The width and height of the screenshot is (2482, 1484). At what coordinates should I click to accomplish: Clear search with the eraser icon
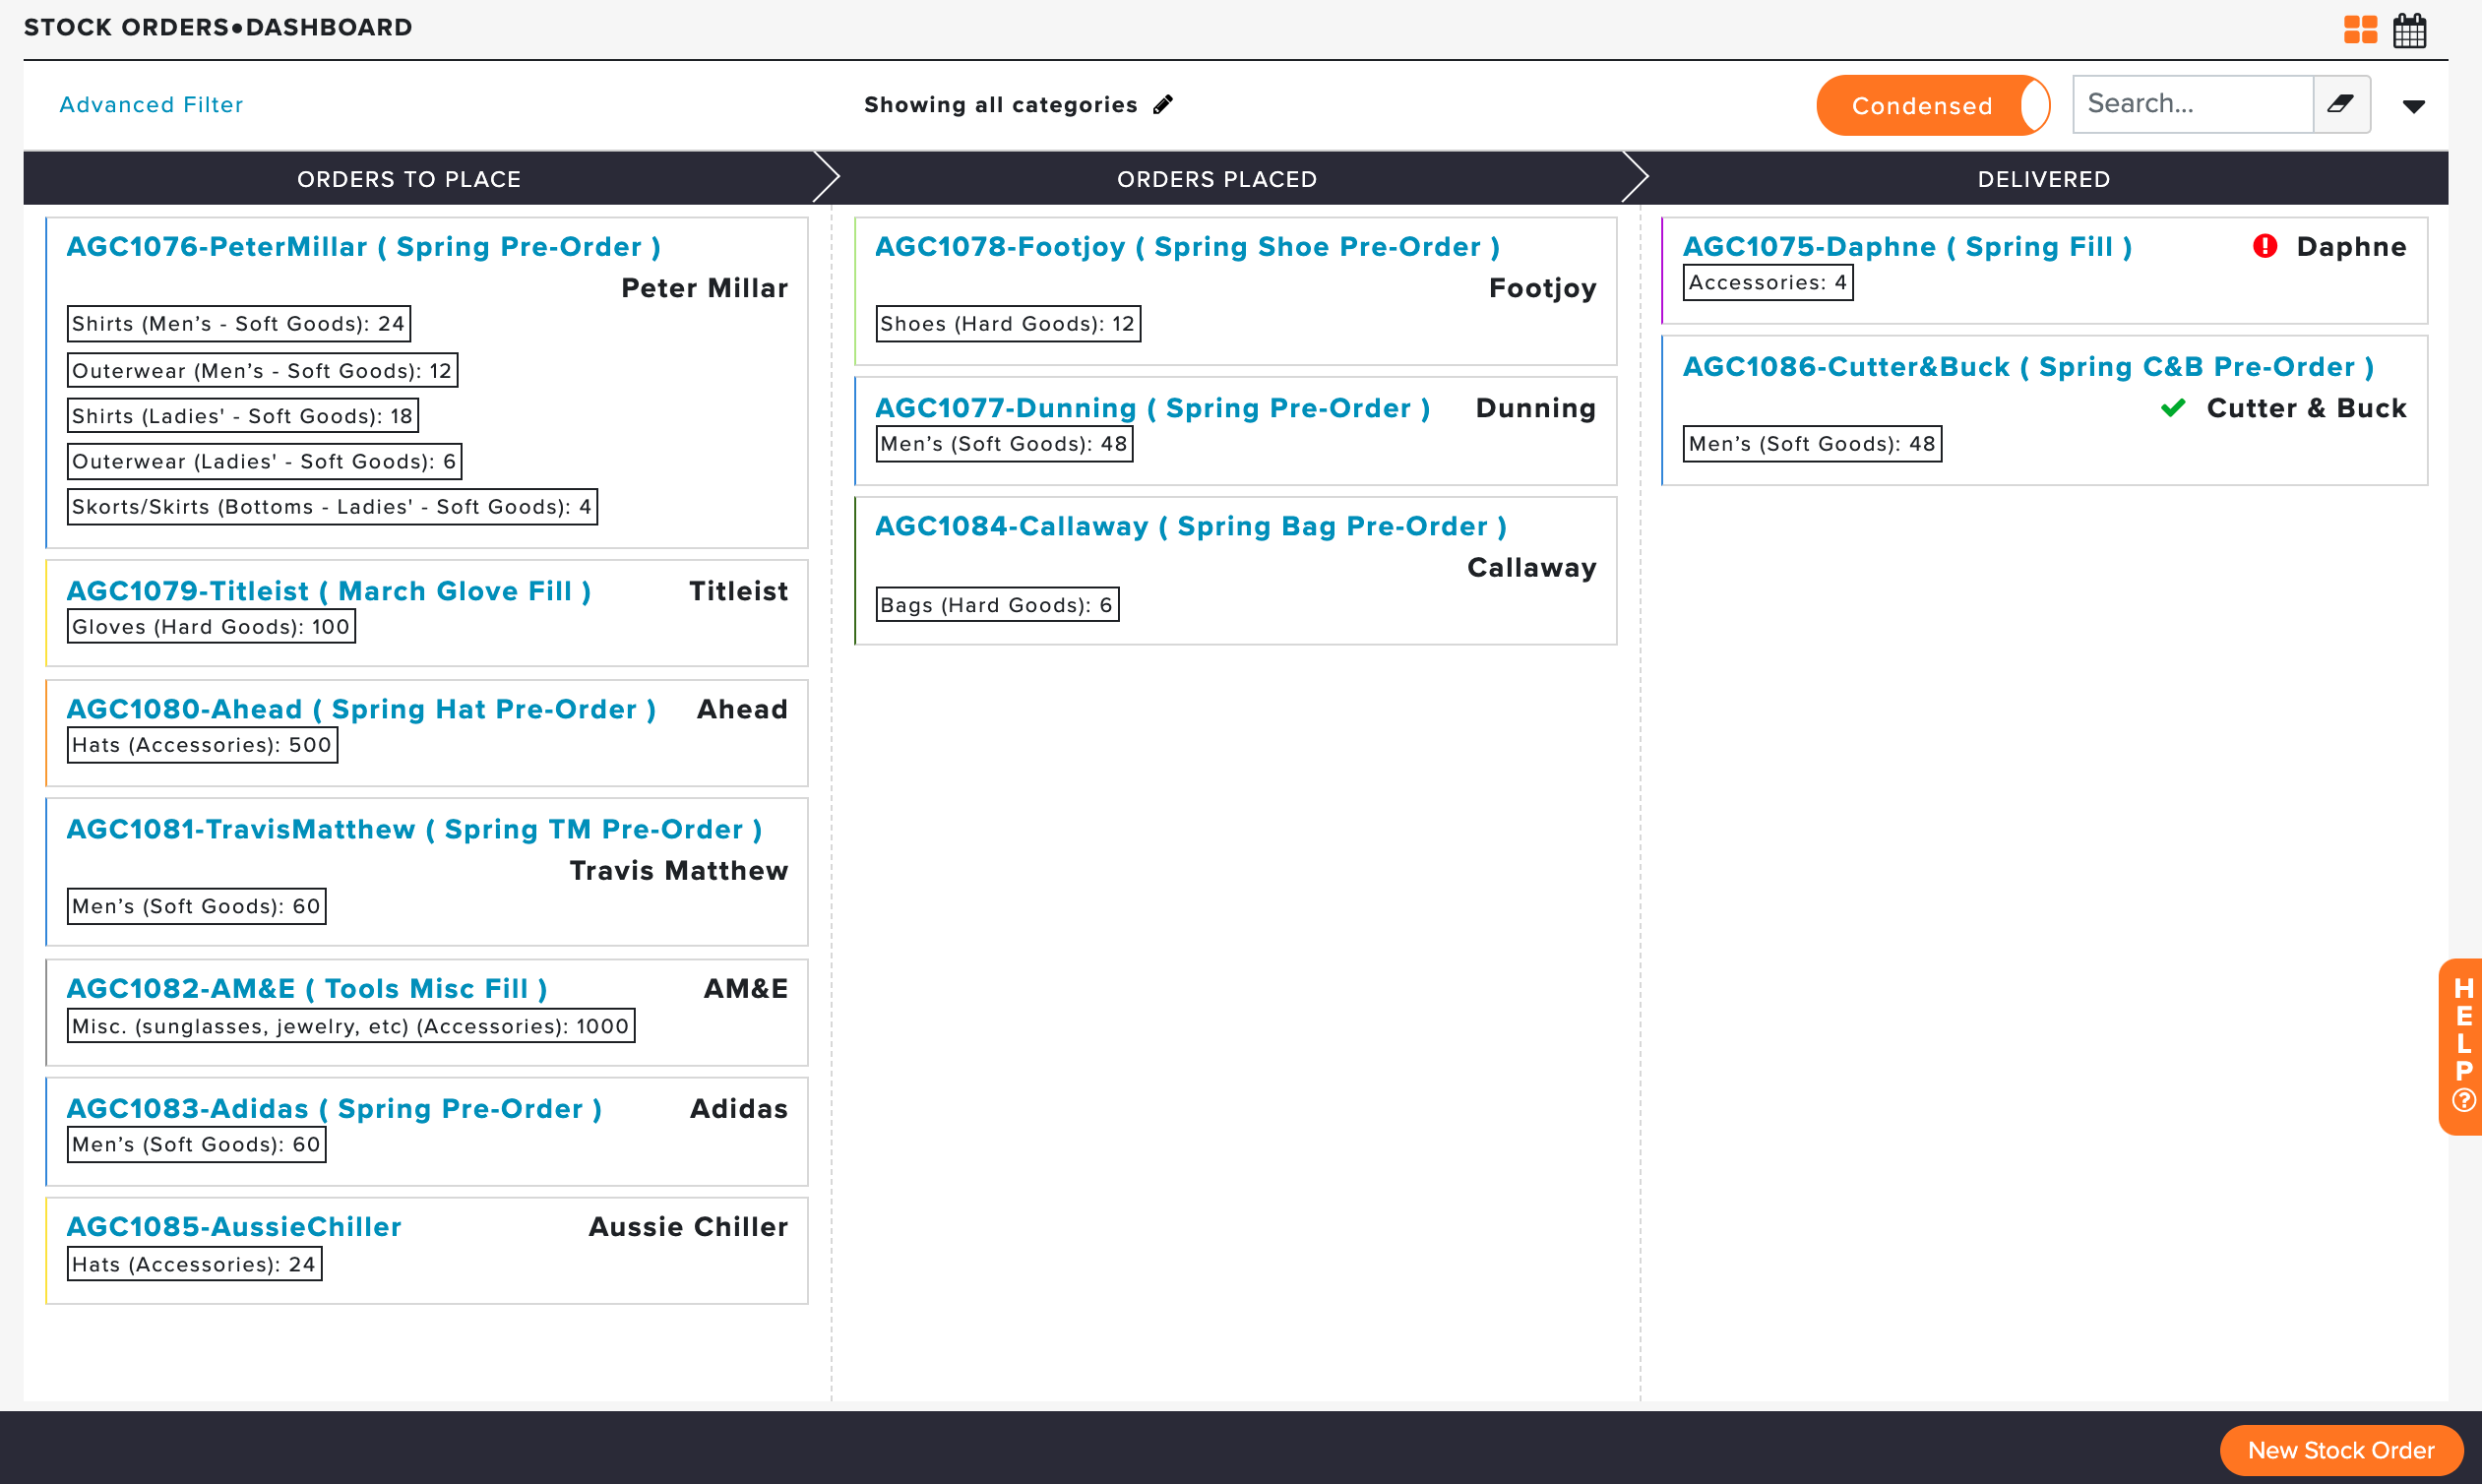[2341, 104]
